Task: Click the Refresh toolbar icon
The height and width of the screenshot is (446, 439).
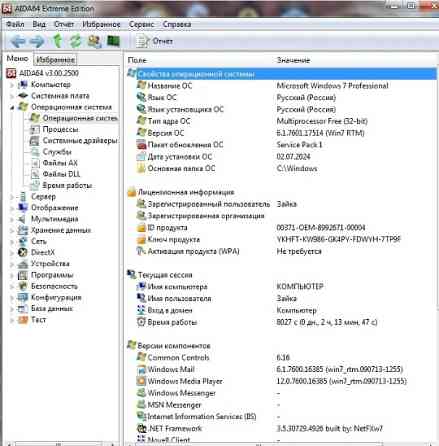Action: [x=76, y=41]
